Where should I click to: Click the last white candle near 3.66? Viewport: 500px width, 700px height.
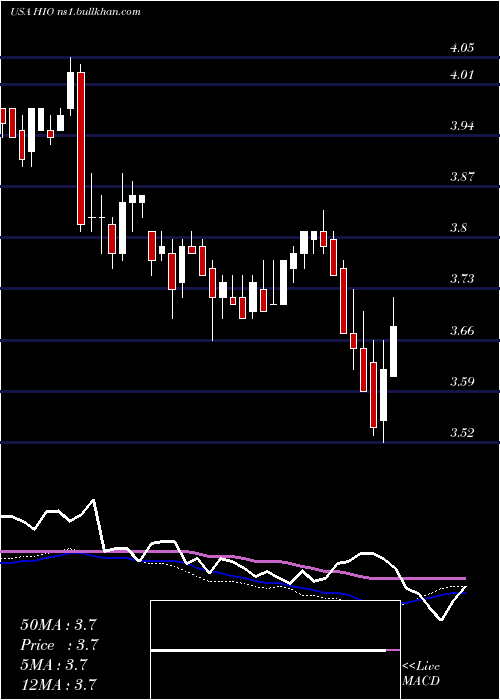coord(394,351)
